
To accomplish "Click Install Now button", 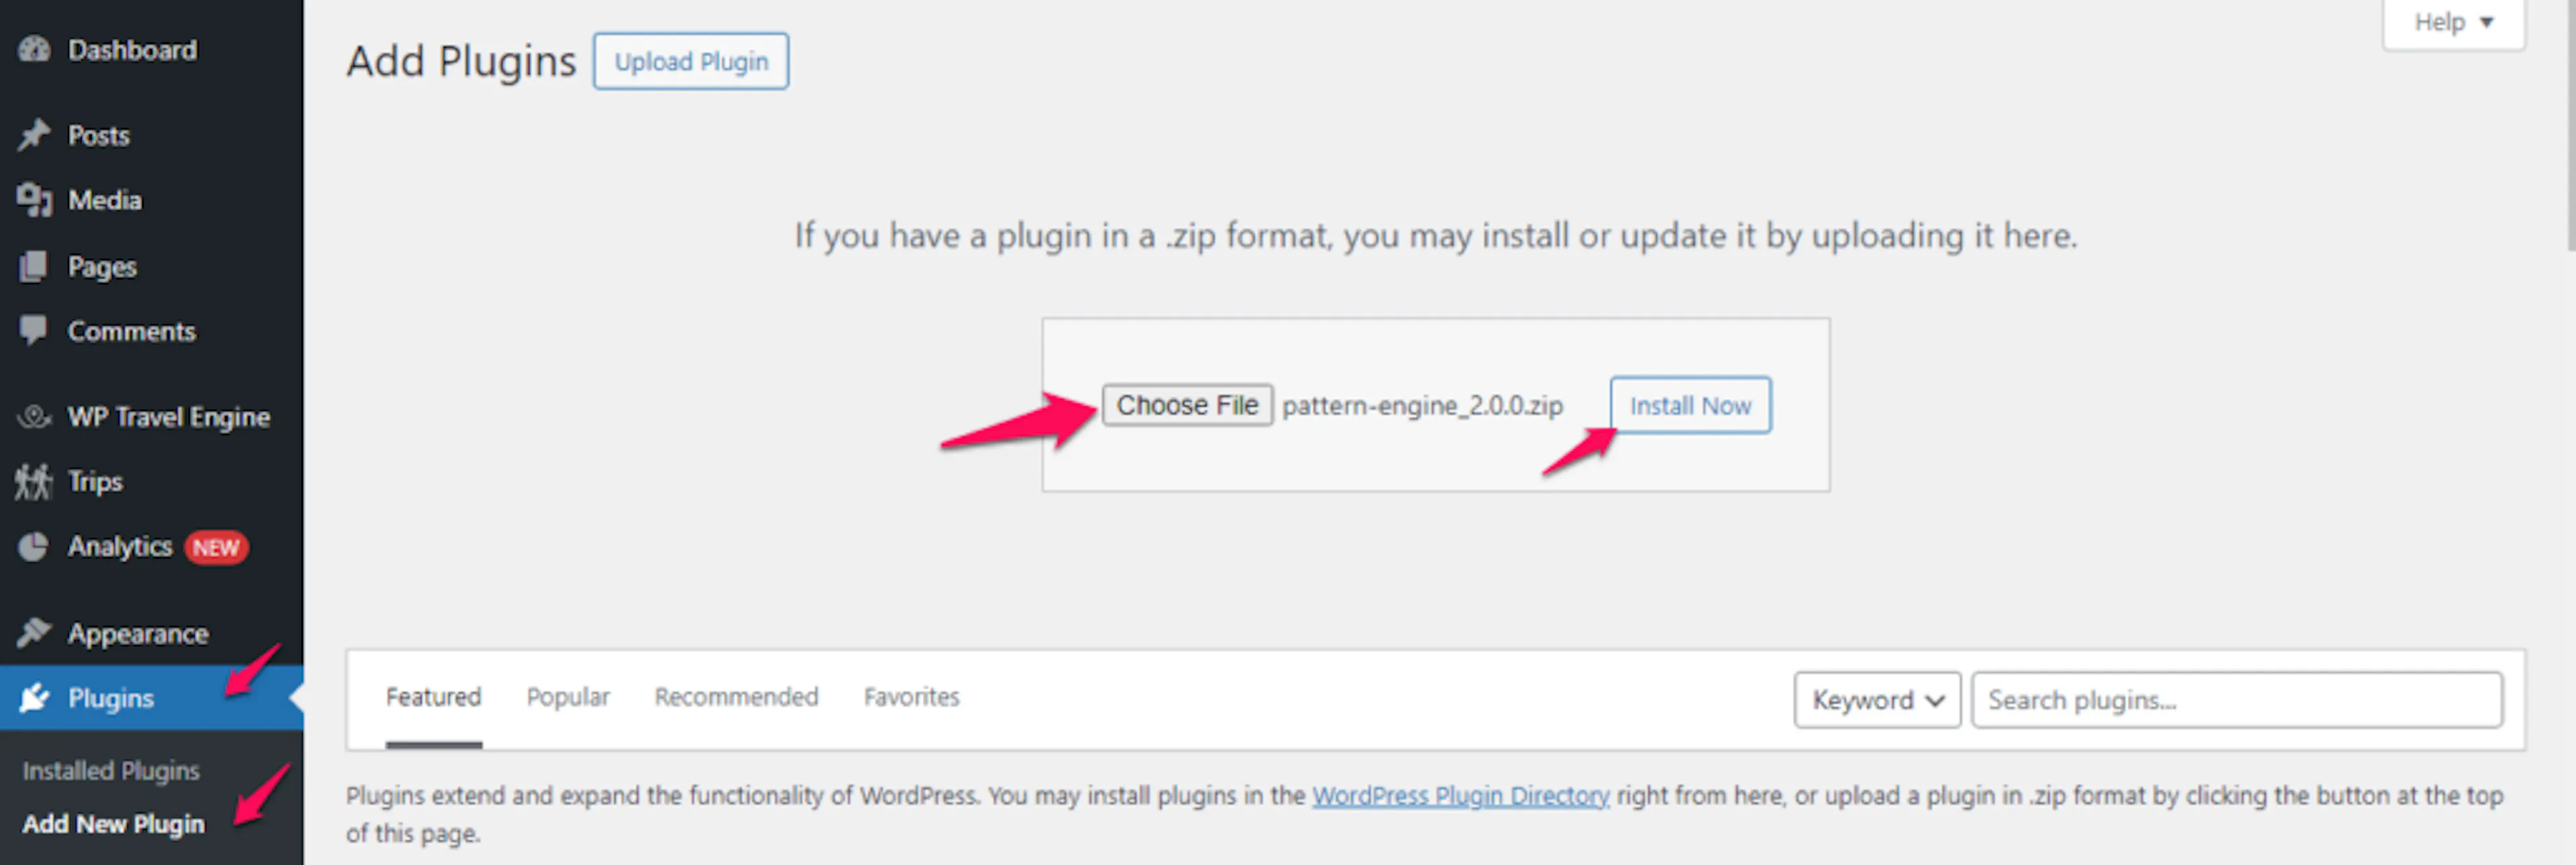I will 1690,405.
